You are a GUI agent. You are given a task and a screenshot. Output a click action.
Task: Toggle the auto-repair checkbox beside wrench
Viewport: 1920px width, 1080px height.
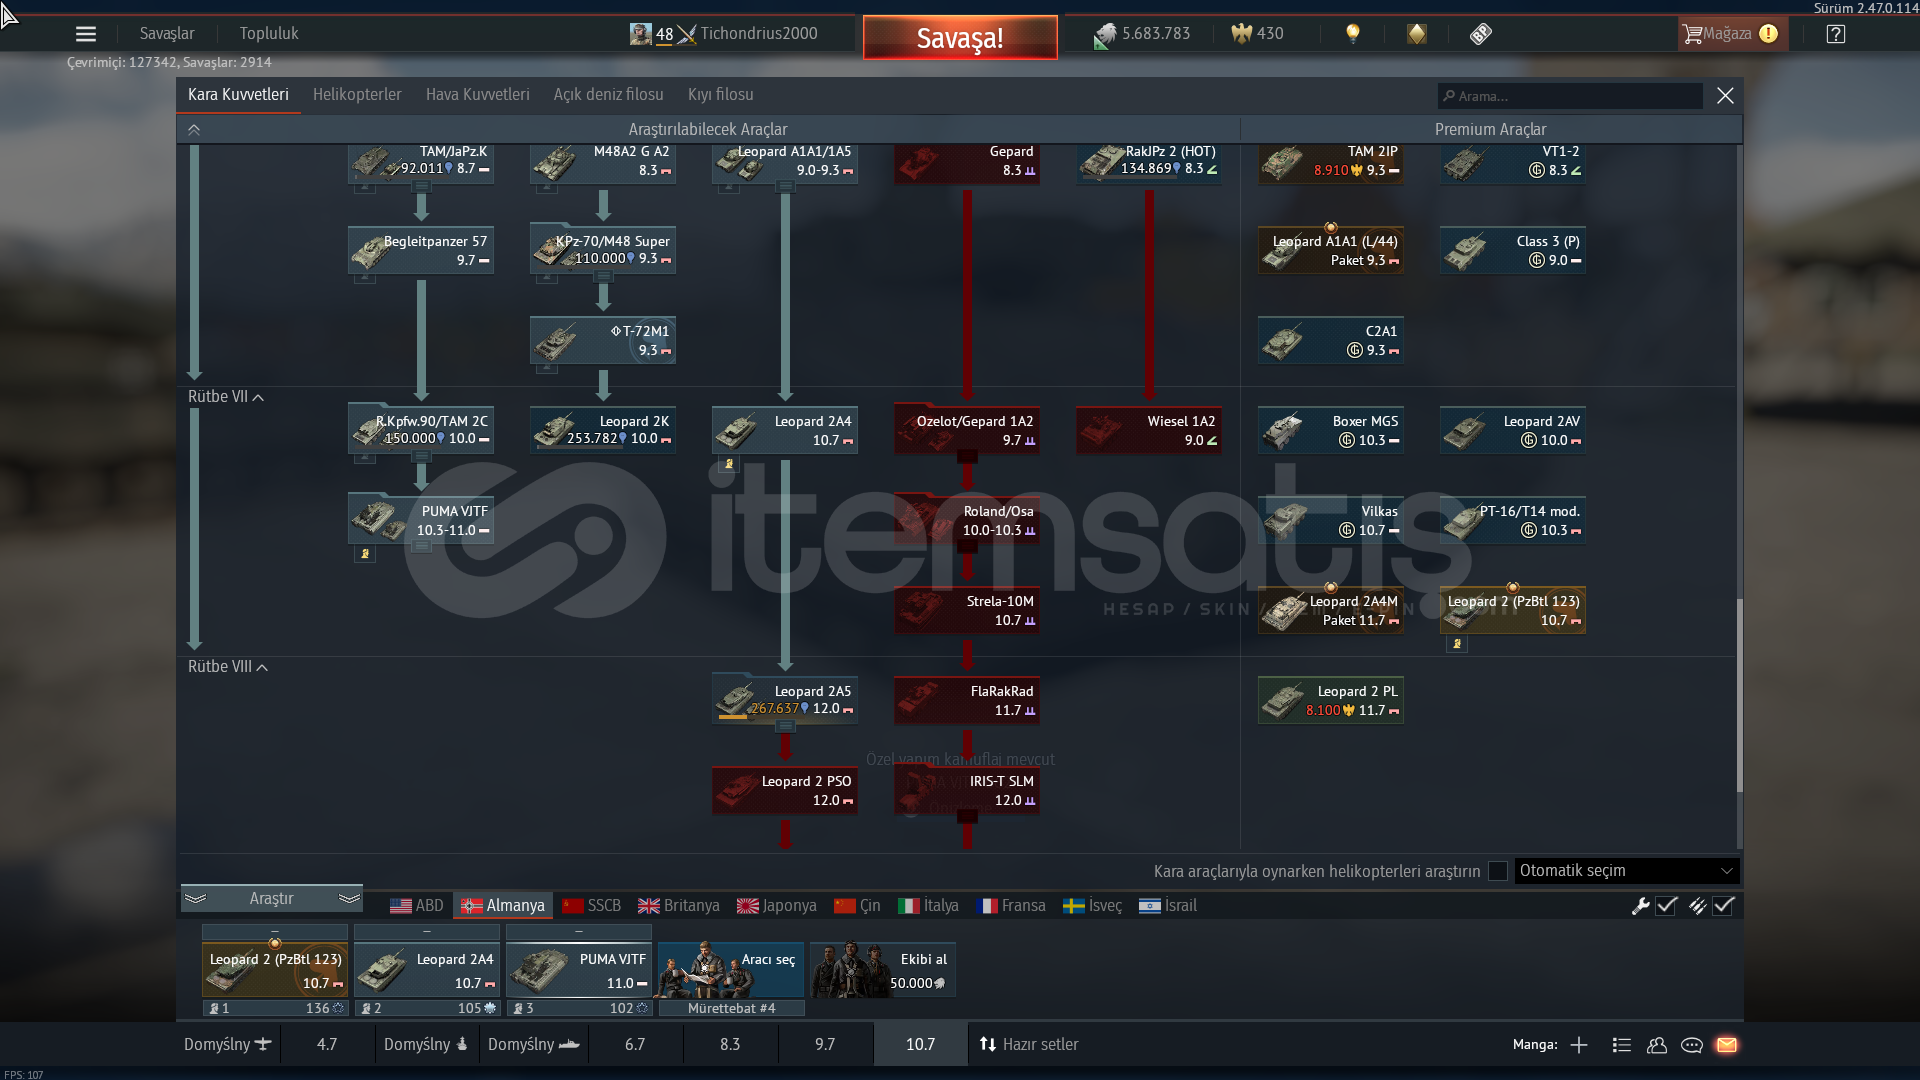(1666, 906)
